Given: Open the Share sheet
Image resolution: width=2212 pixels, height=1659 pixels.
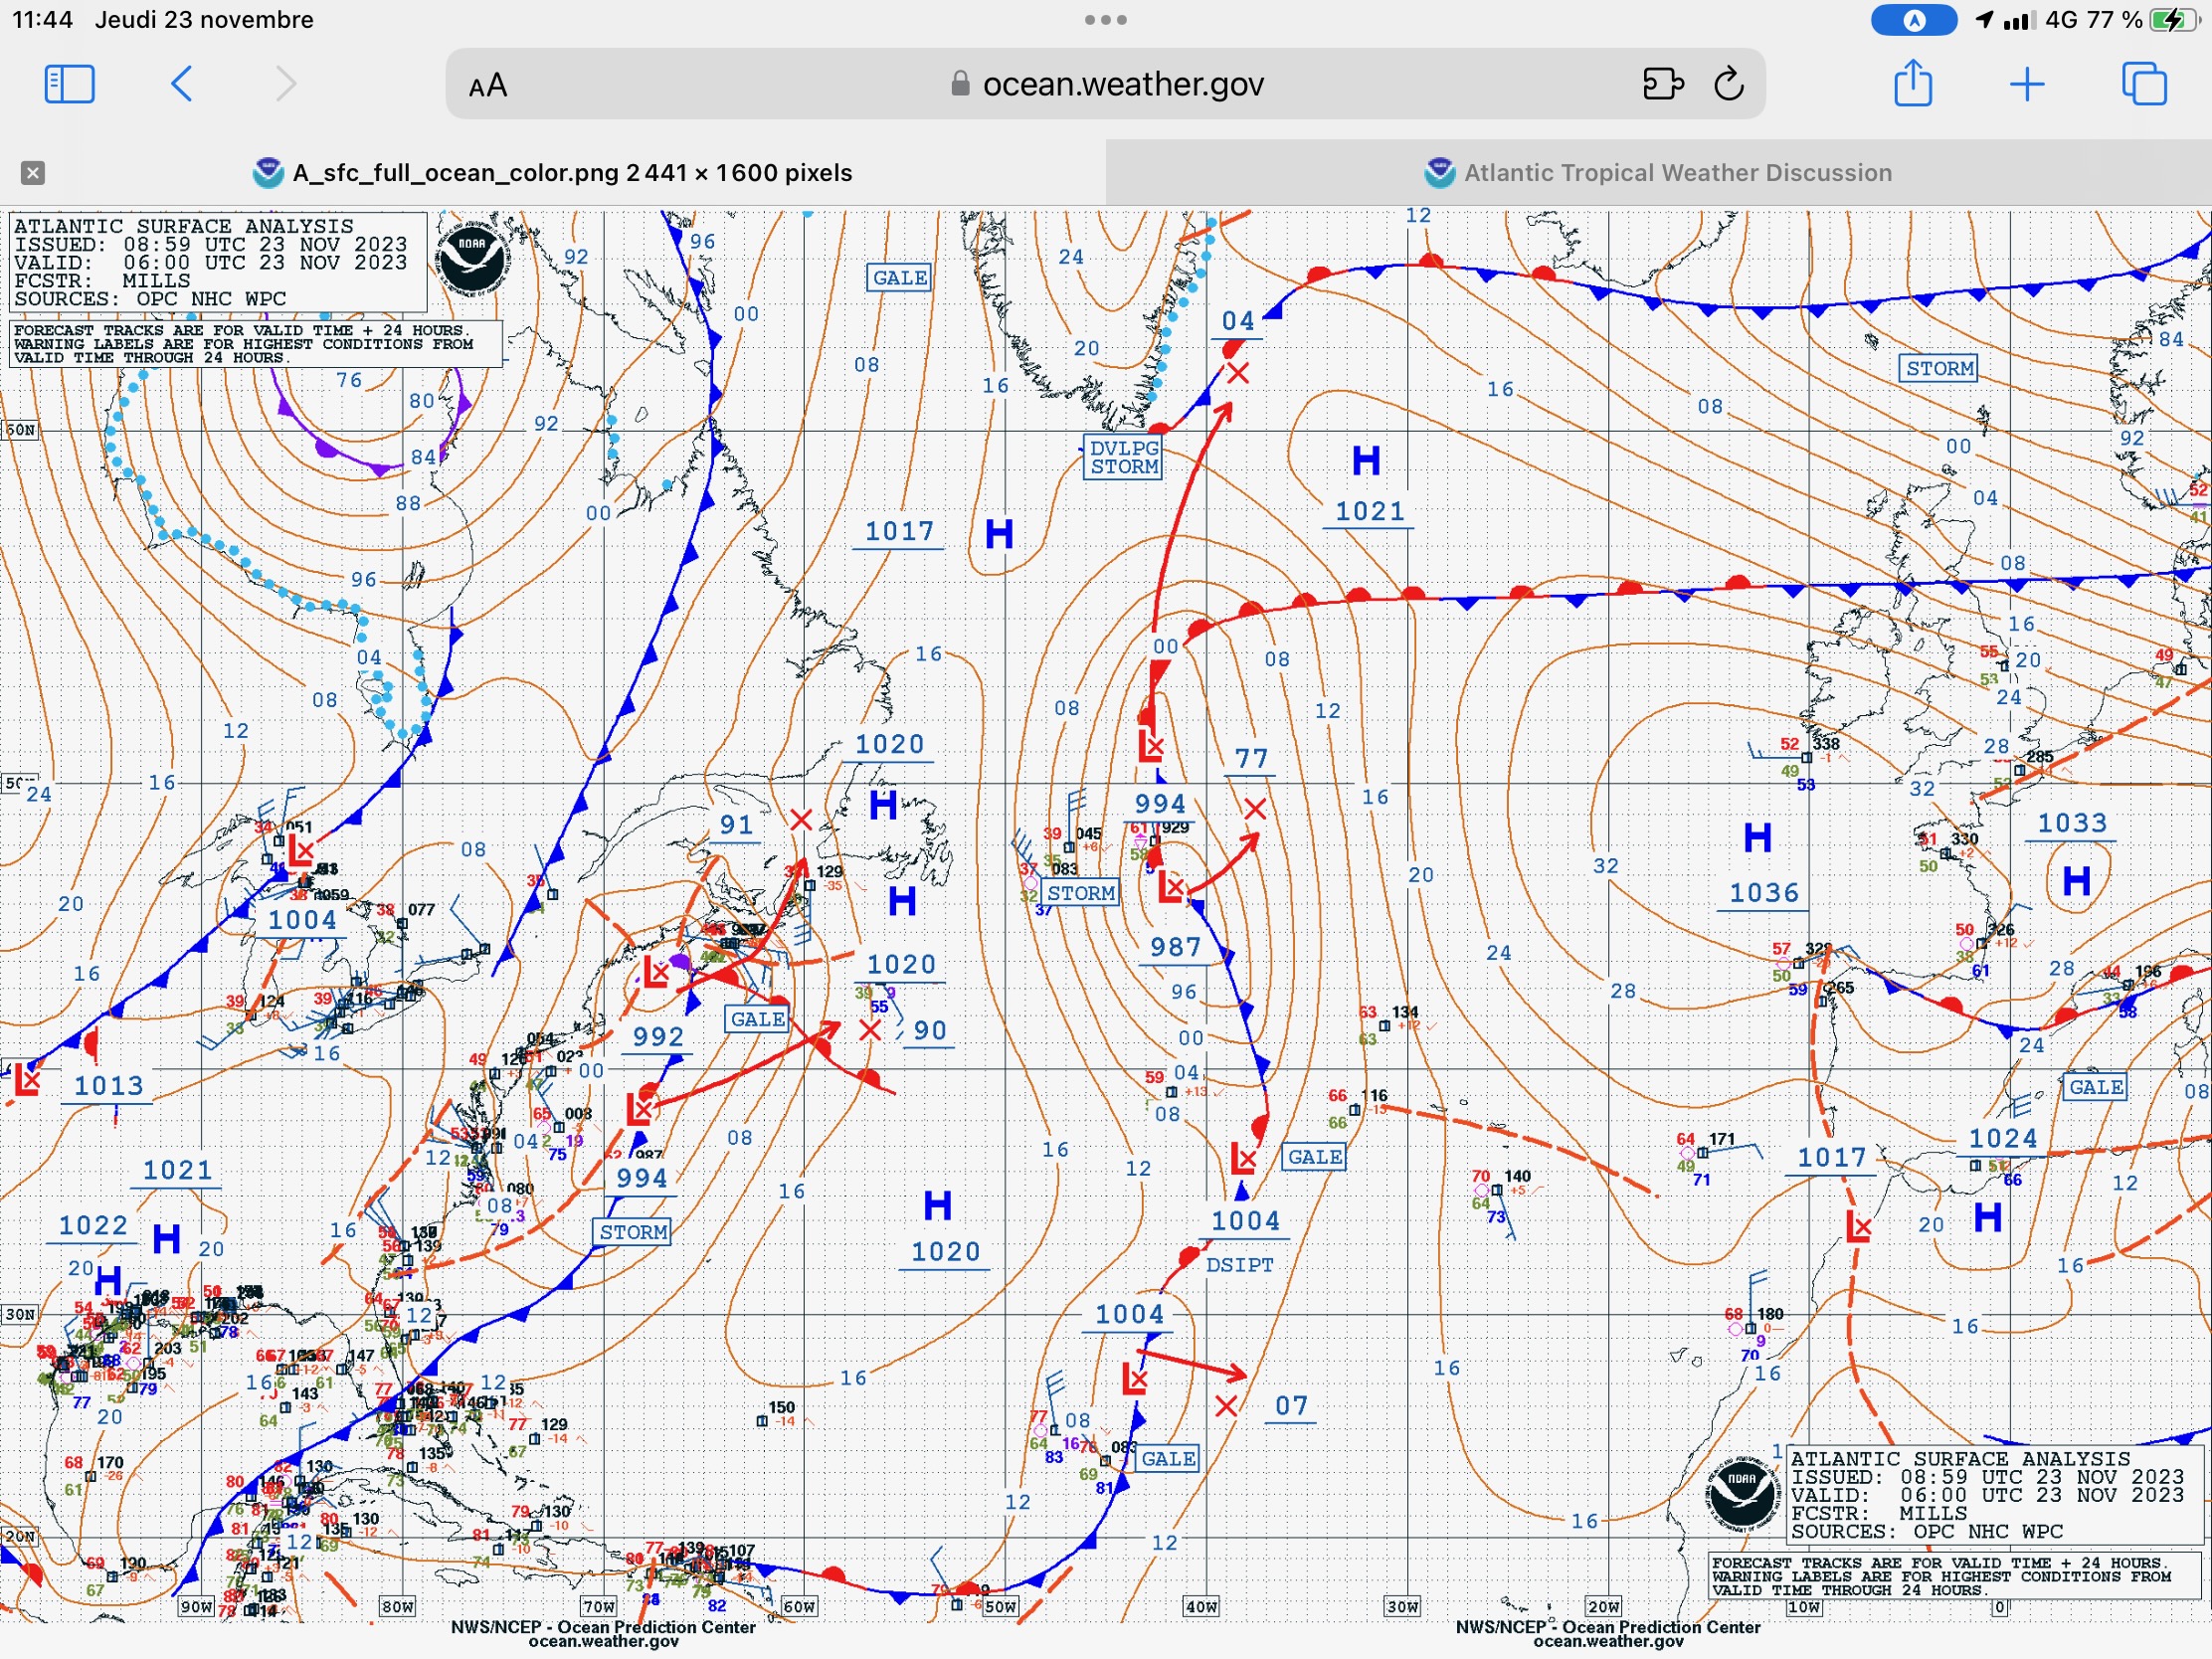Looking at the screenshot, I should pos(1912,84).
